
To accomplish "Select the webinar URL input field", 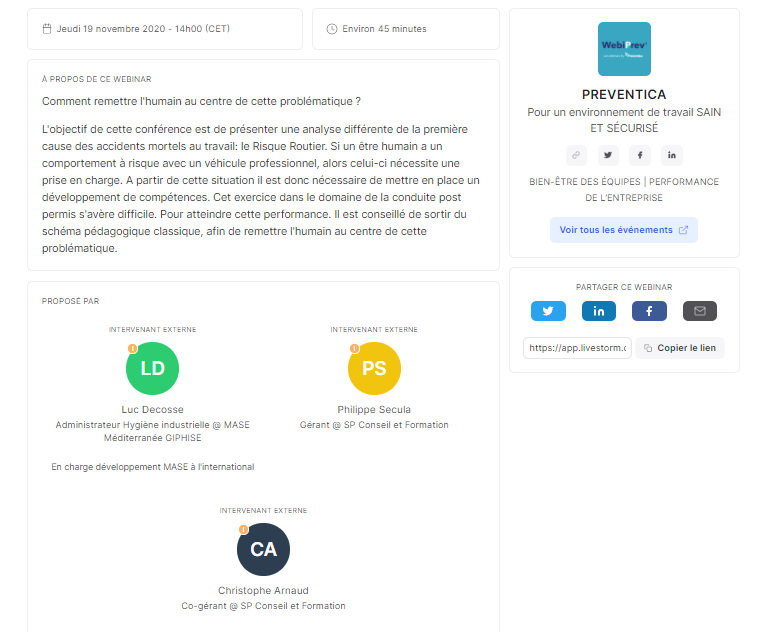I will pyautogui.click(x=577, y=348).
